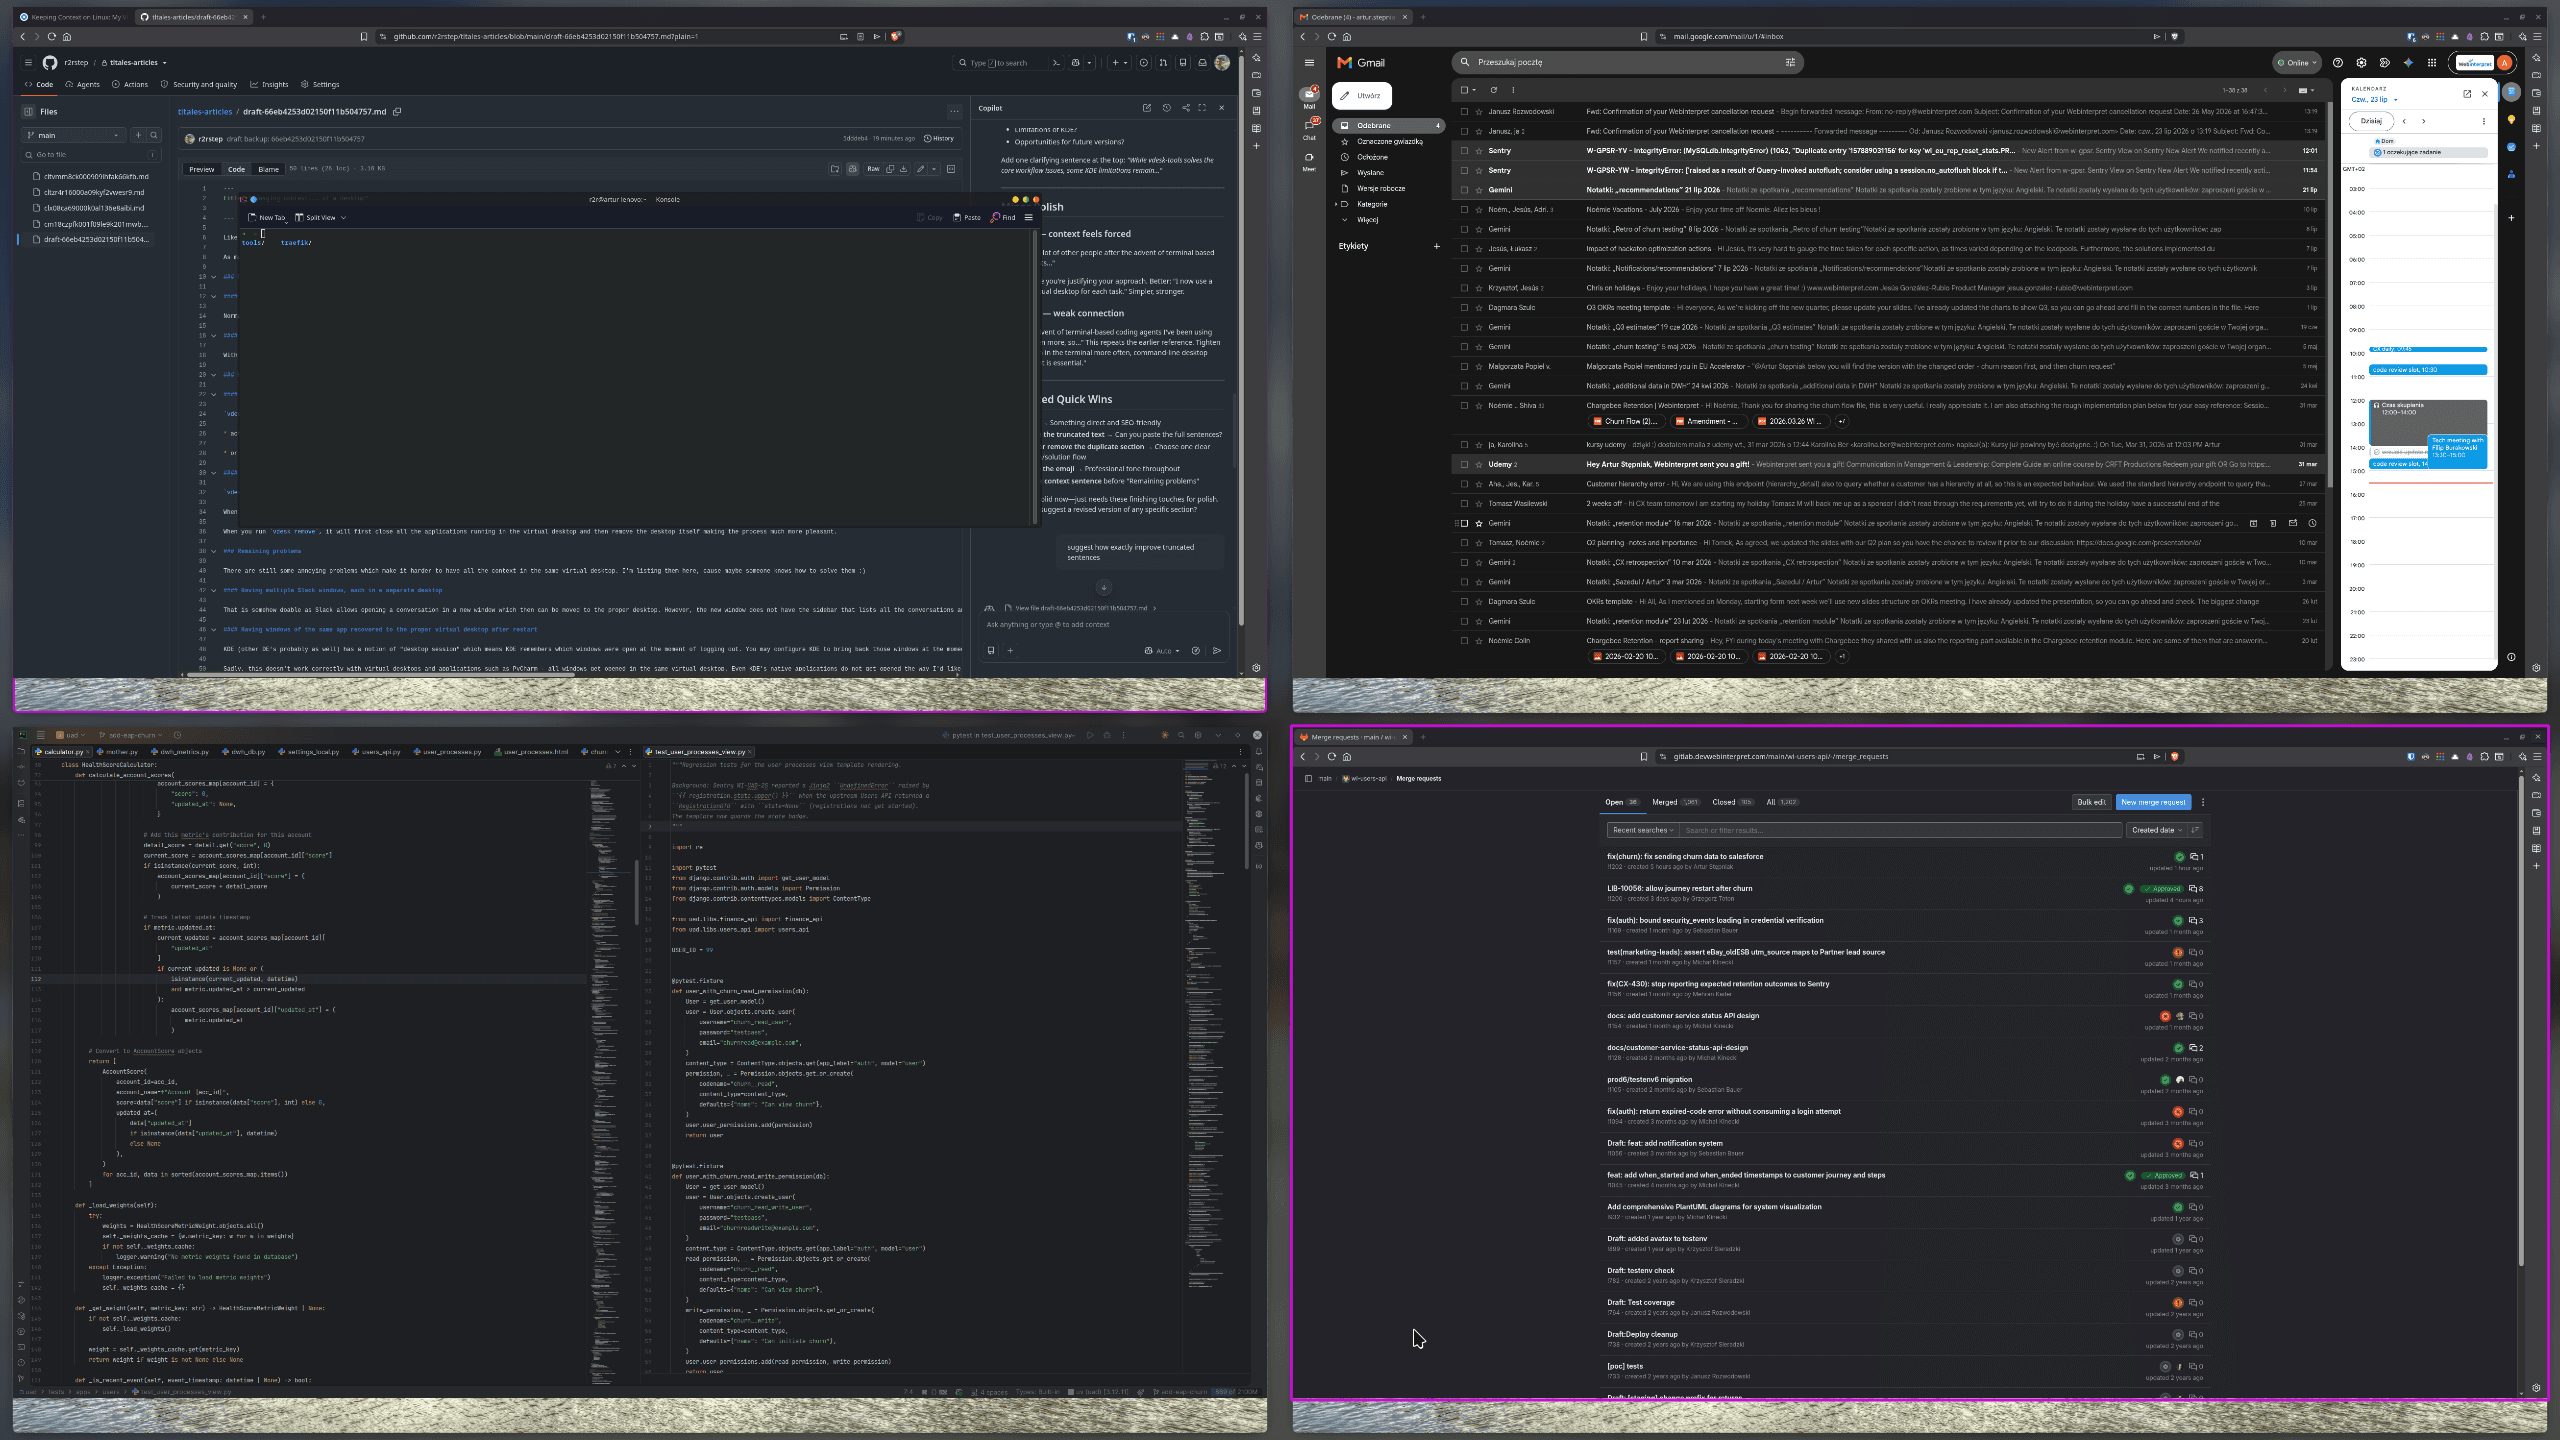The image size is (2560, 1440).
Task: Star the Krzysztof, Jesús email about Chris holidays
Action: click(x=1479, y=288)
